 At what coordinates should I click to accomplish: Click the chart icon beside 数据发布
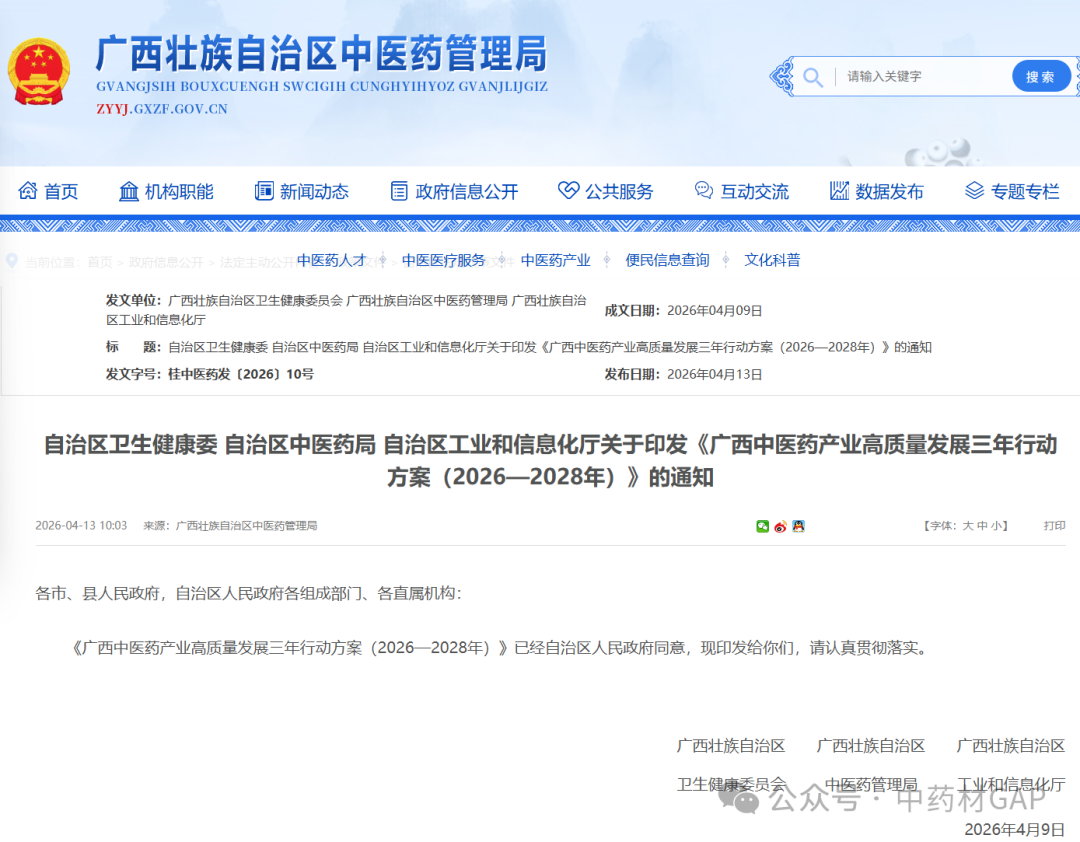pos(839,191)
